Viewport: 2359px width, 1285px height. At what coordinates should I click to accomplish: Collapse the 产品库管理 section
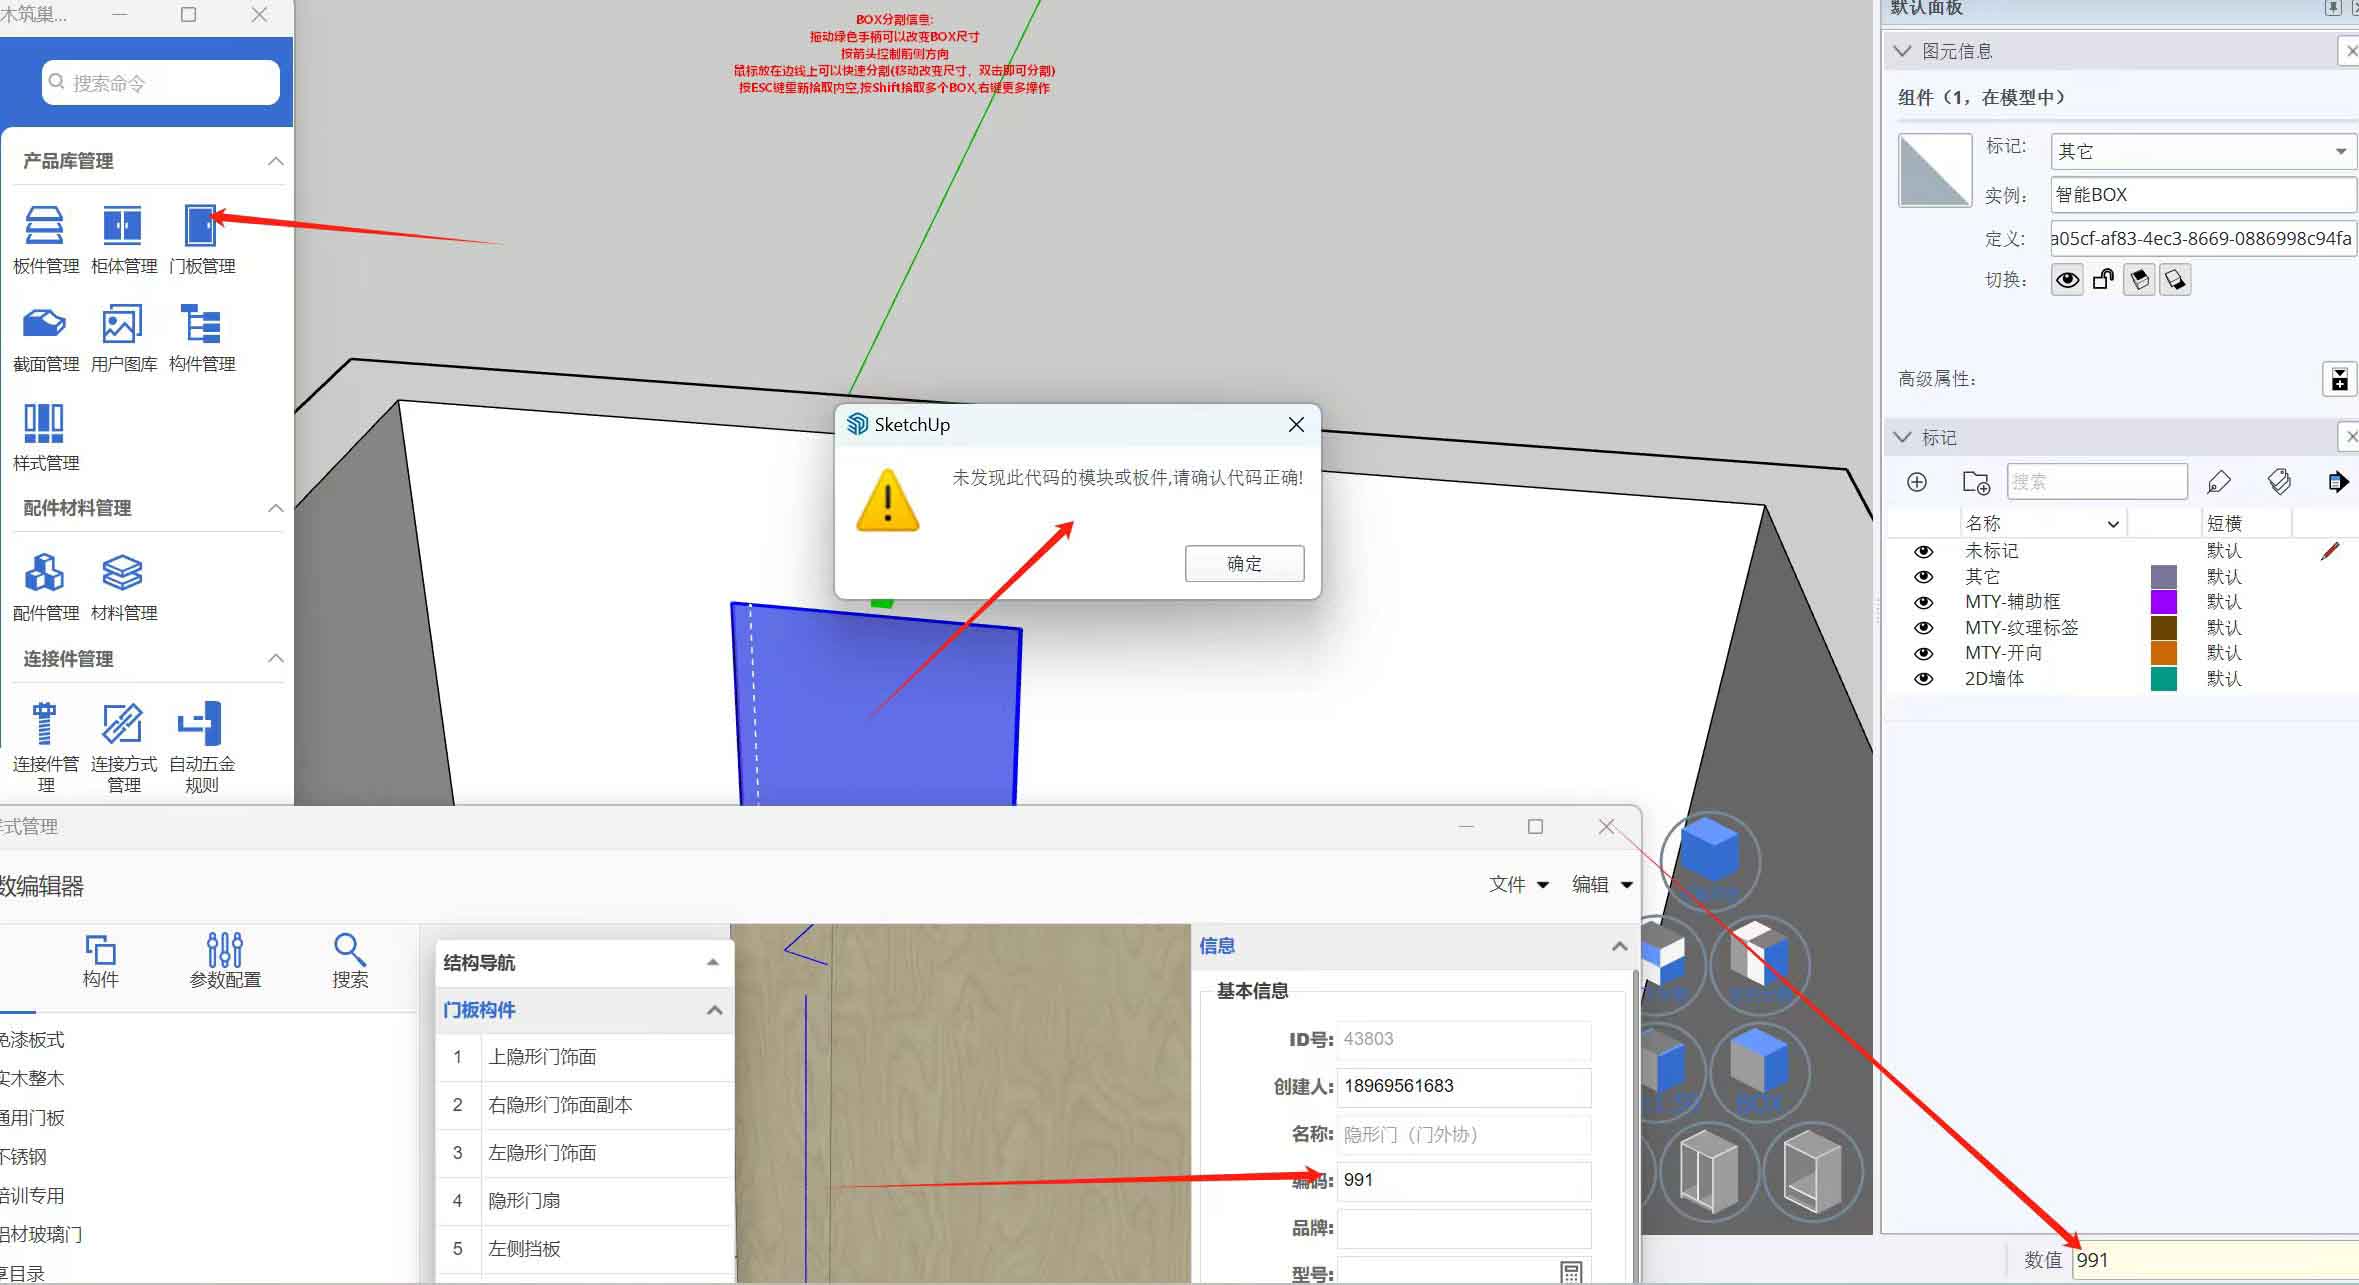tap(276, 161)
